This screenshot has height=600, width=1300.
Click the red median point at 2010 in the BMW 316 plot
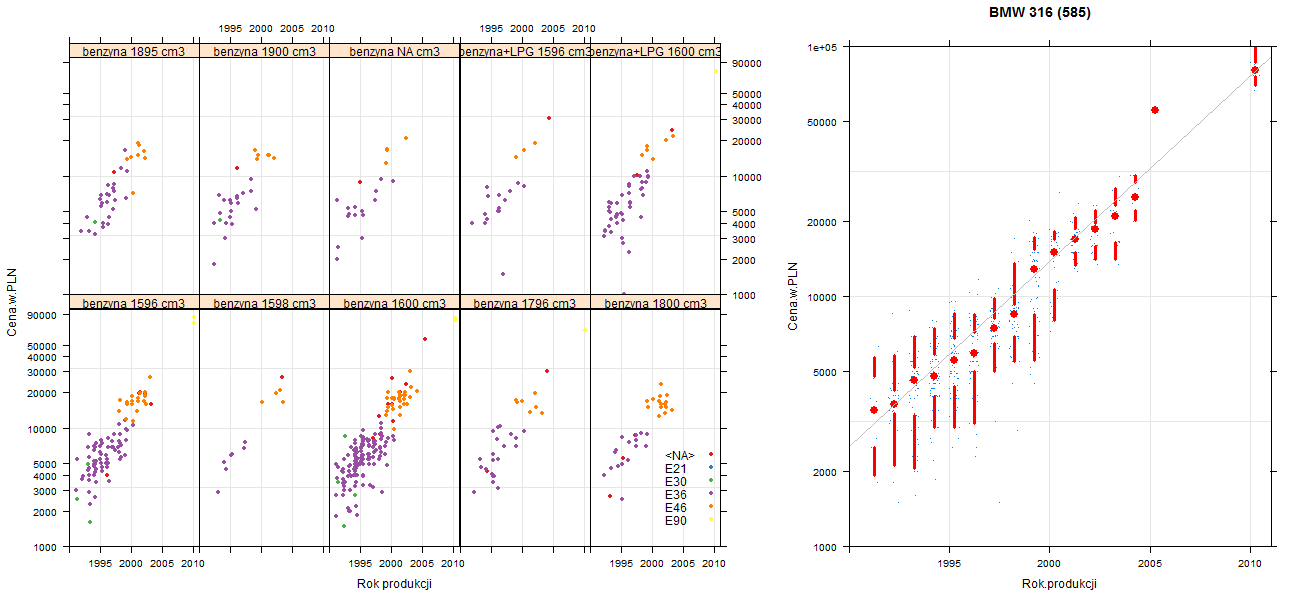click(1255, 70)
